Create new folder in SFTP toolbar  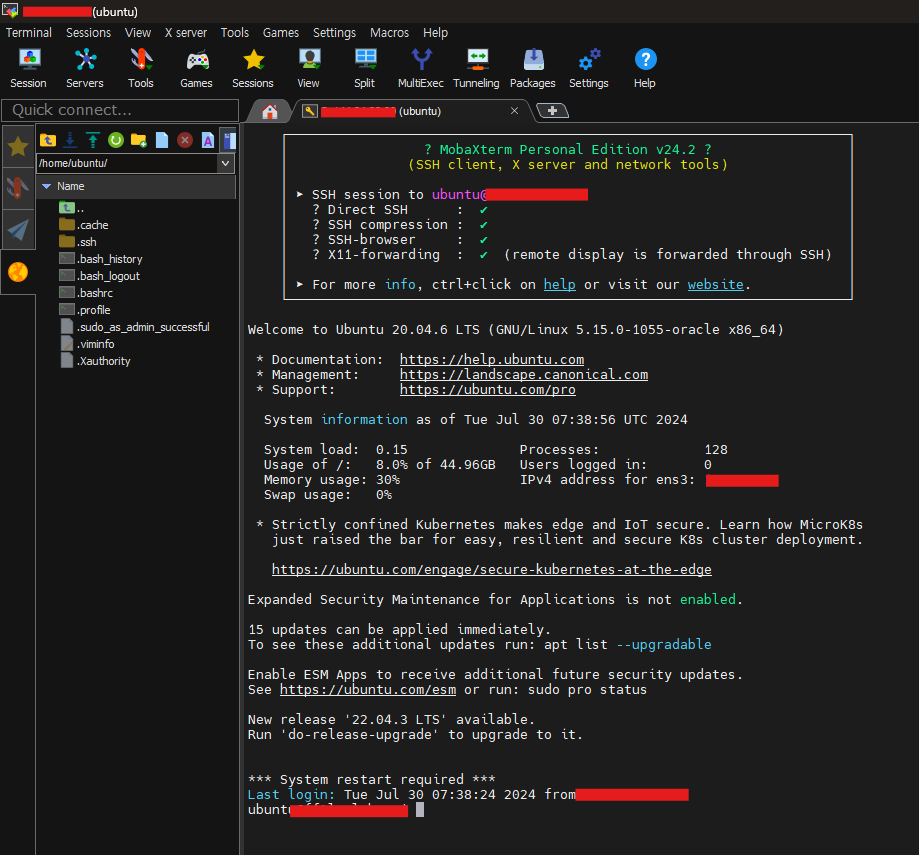click(x=139, y=140)
